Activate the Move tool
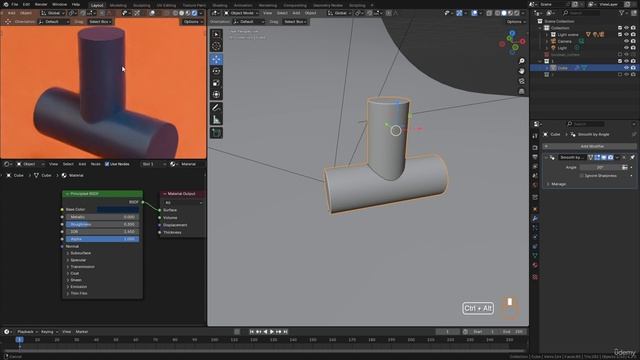The width and height of the screenshot is (640, 360). (x=216, y=59)
